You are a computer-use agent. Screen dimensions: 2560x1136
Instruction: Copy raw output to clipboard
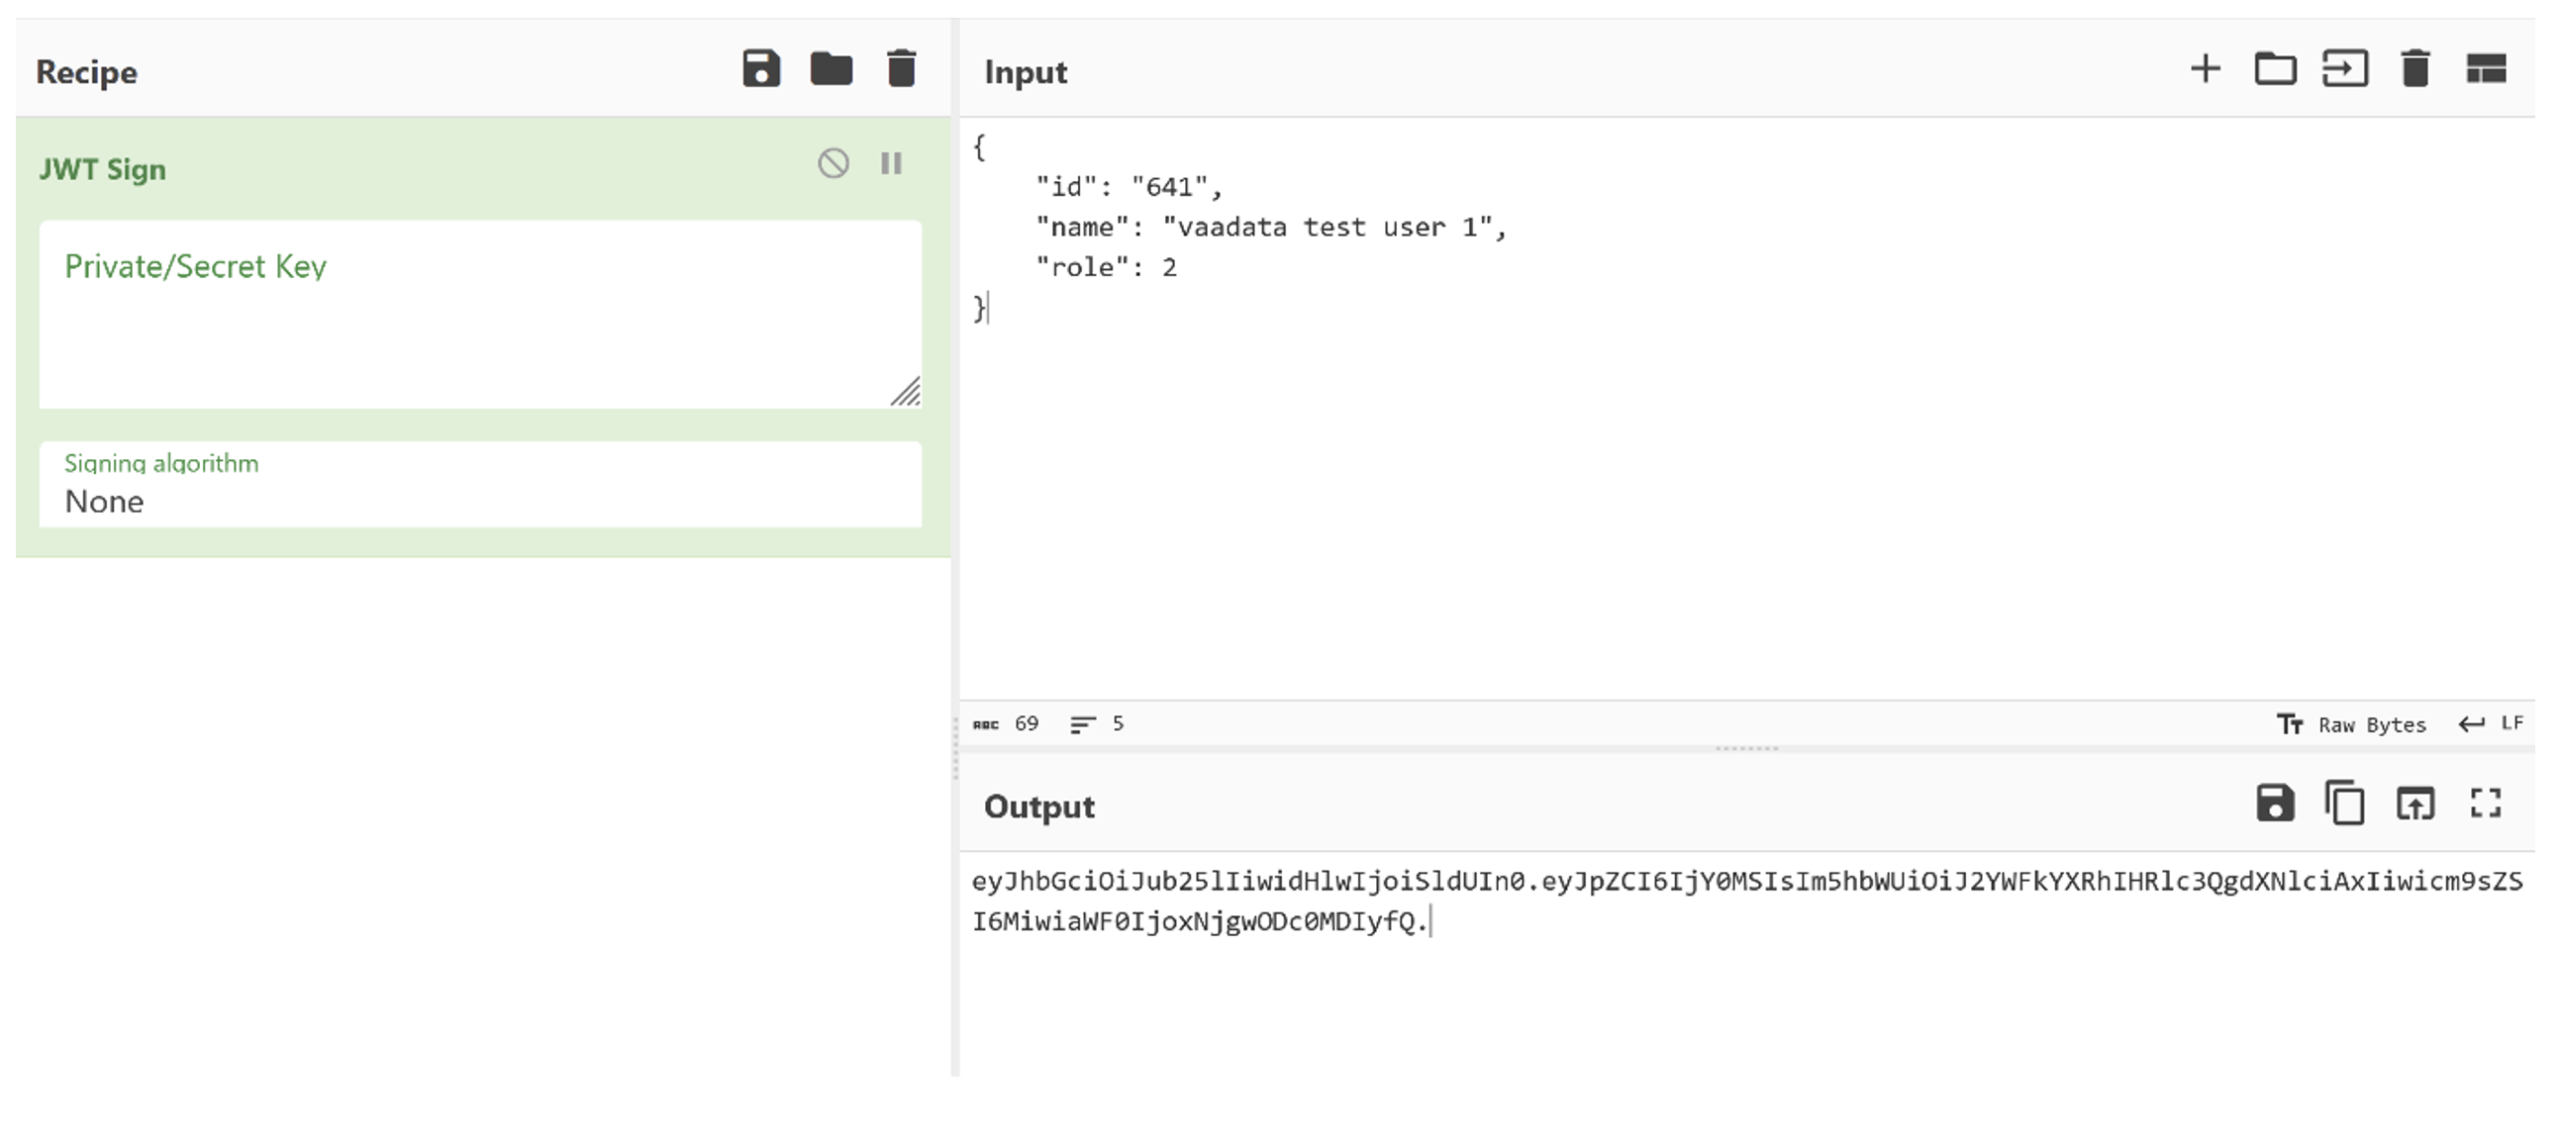2345,803
